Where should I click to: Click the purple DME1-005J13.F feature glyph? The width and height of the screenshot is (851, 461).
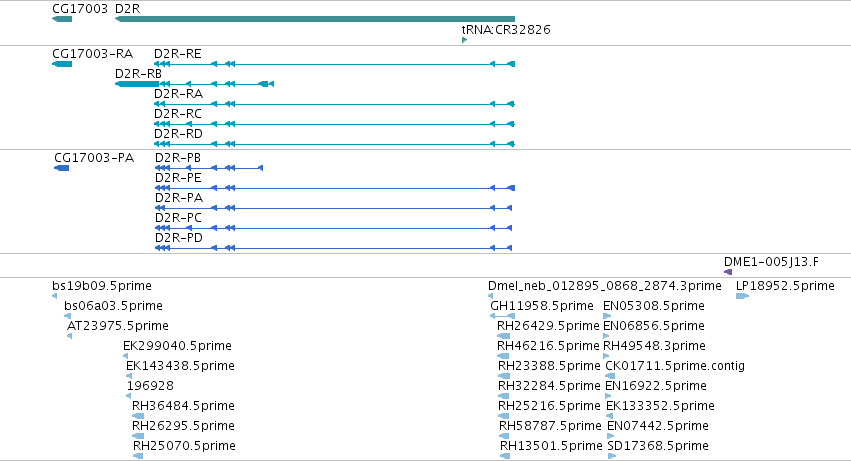728,272
